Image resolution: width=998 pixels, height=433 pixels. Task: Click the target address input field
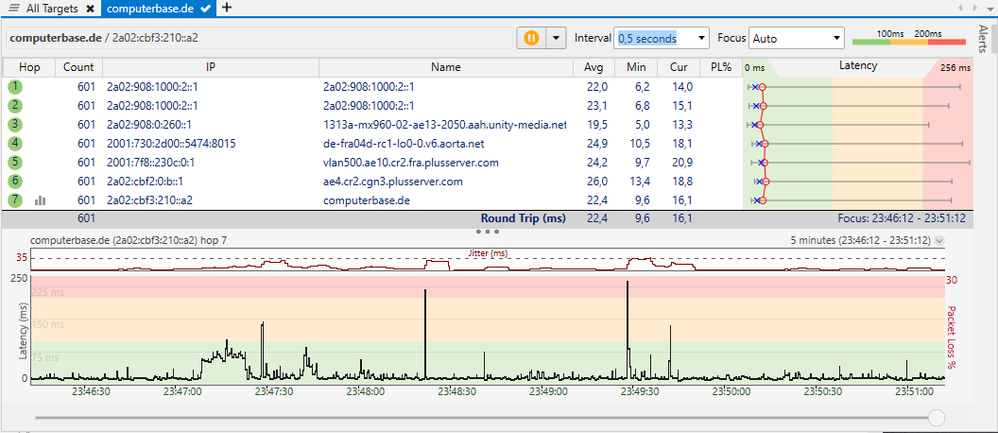point(258,38)
